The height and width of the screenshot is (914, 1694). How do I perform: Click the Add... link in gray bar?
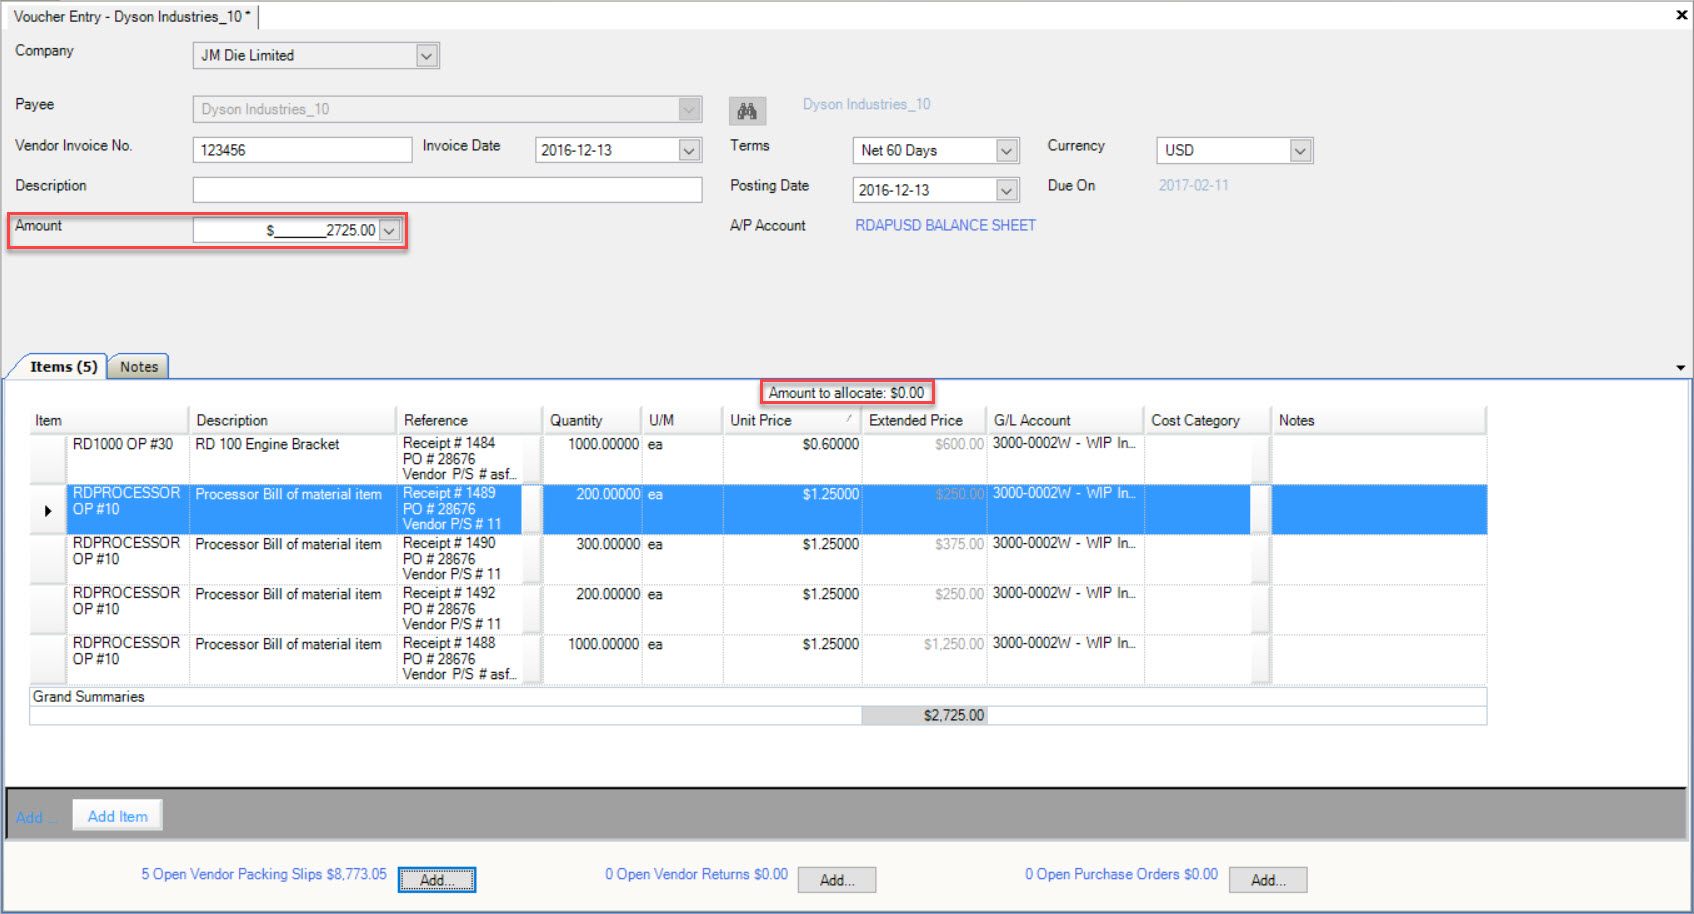click(36, 817)
